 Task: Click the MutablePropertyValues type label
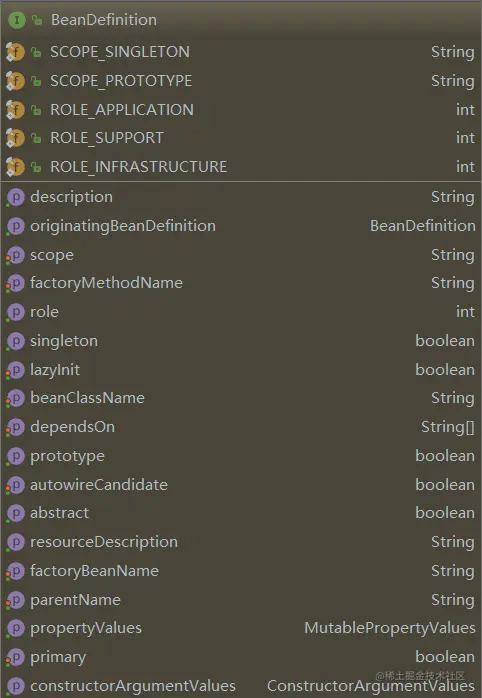coord(390,628)
